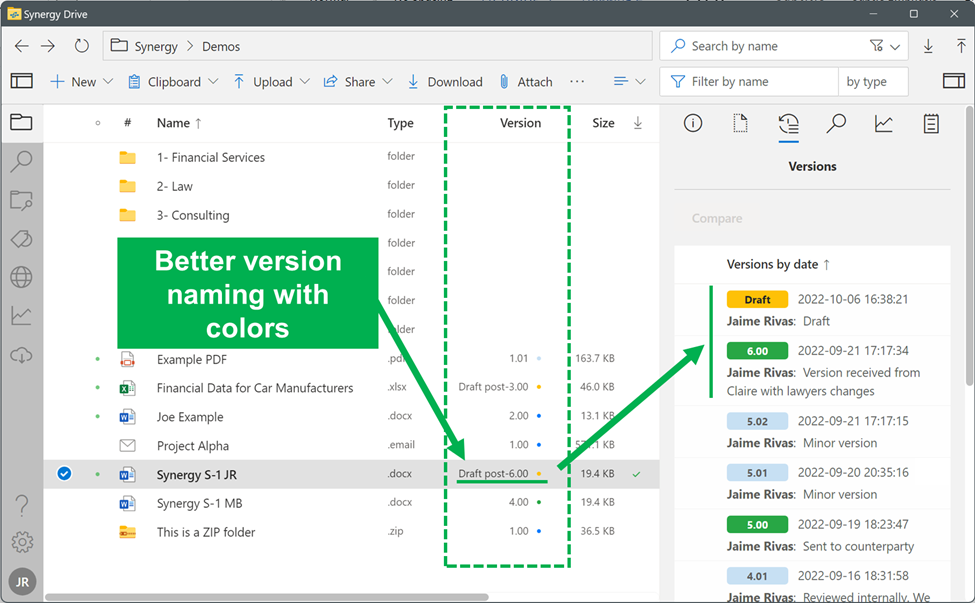Click the uploads arrow icon at top right
The height and width of the screenshot is (603, 975).
(x=961, y=46)
